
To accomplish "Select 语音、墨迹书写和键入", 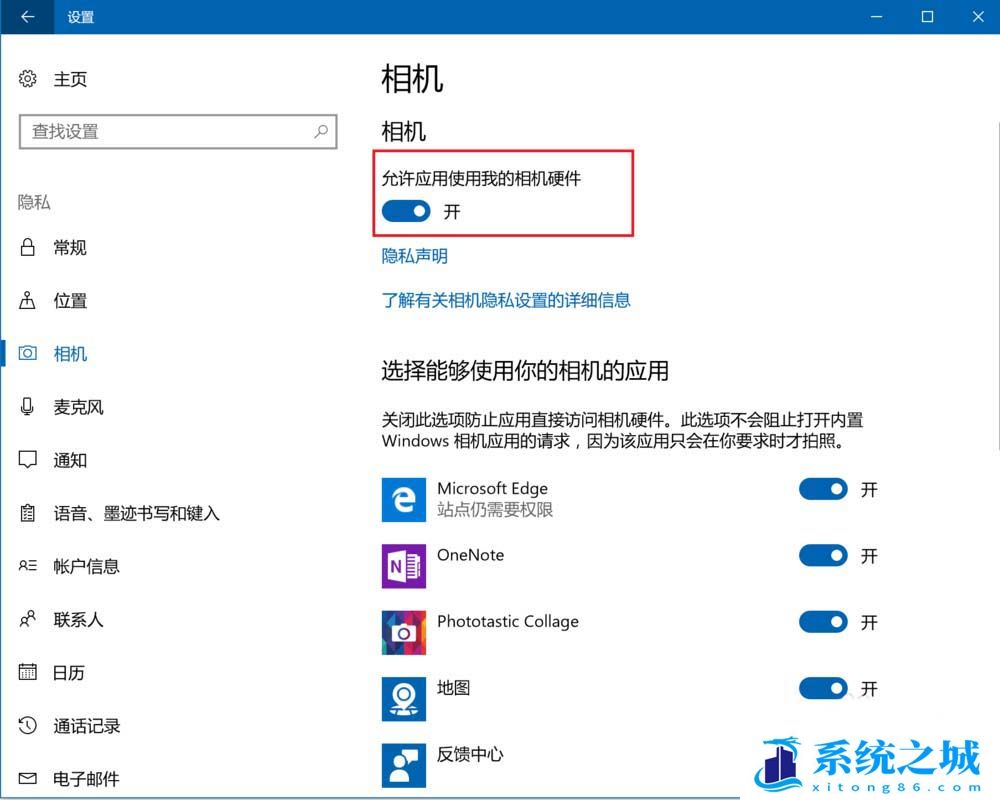I will (x=136, y=513).
